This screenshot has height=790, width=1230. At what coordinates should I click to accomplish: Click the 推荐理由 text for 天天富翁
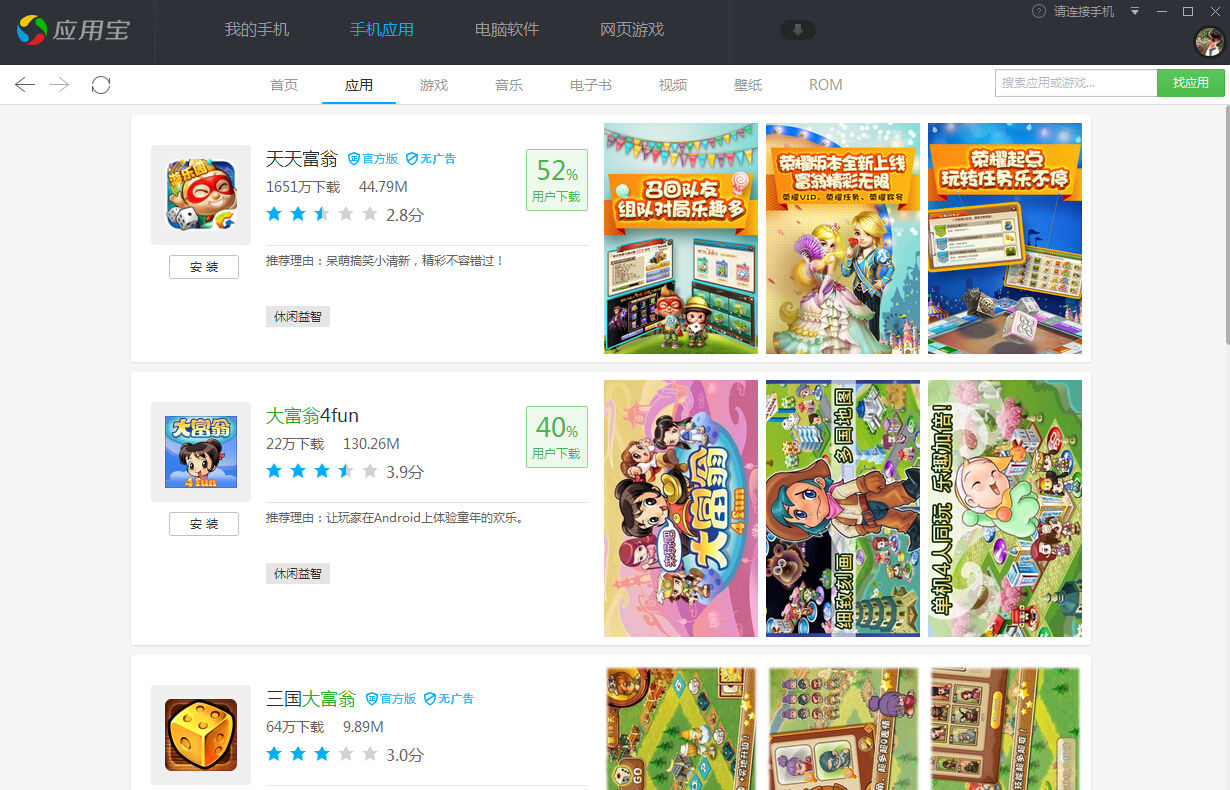[x=386, y=261]
